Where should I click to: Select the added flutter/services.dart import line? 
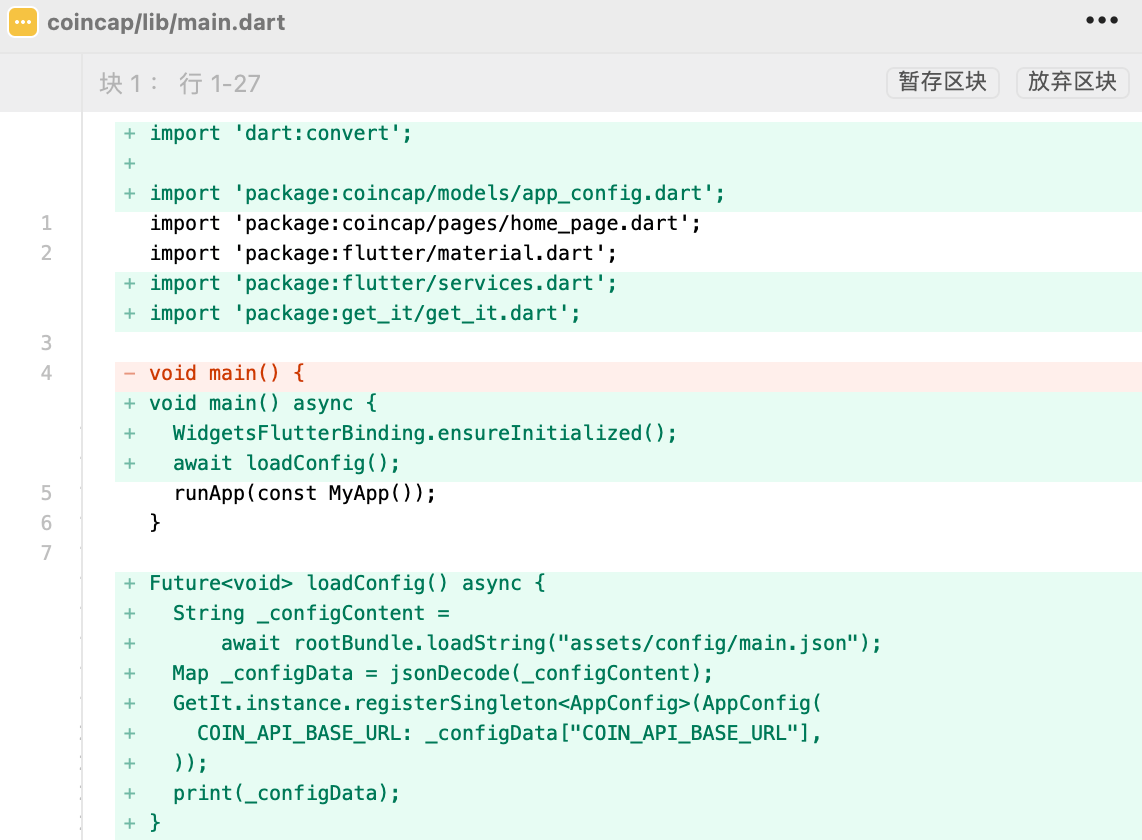383,284
